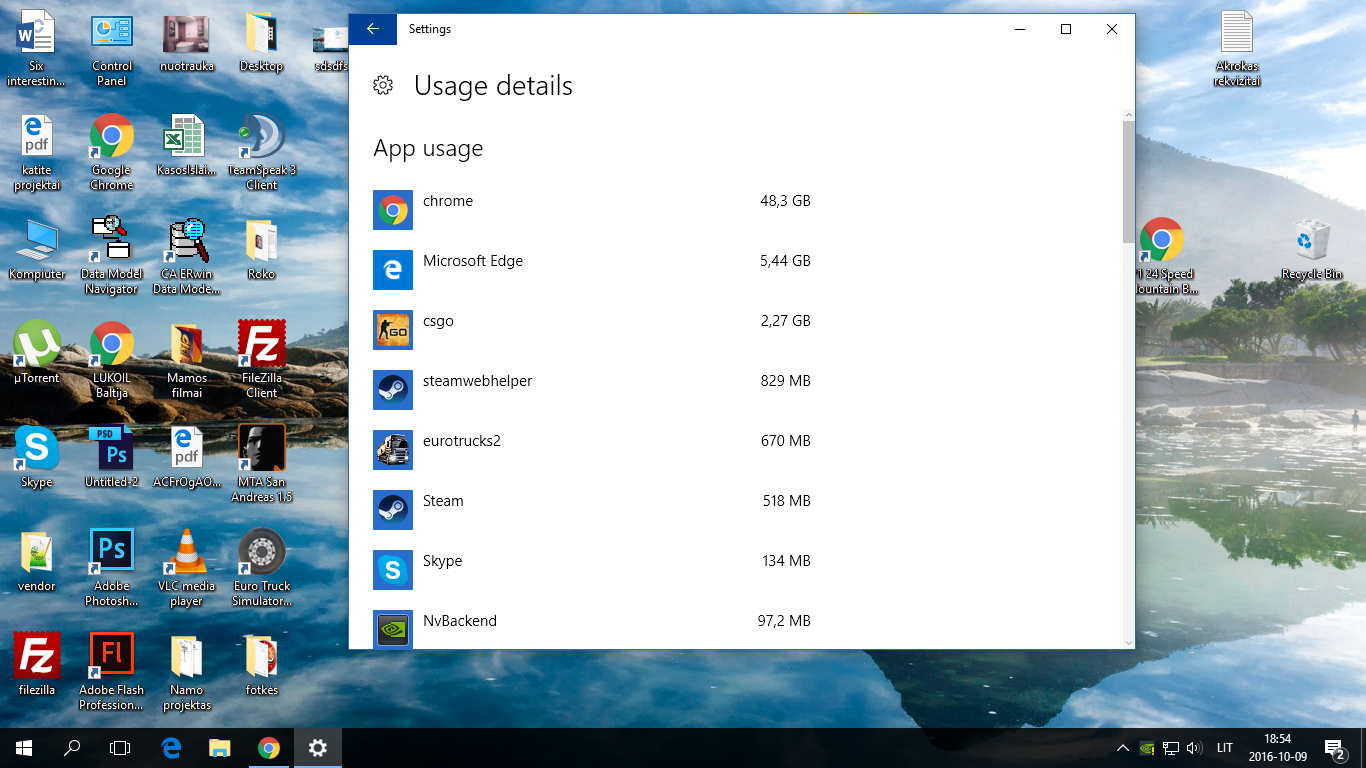Select the VLC media player desktop icon

(x=187, y=568)
